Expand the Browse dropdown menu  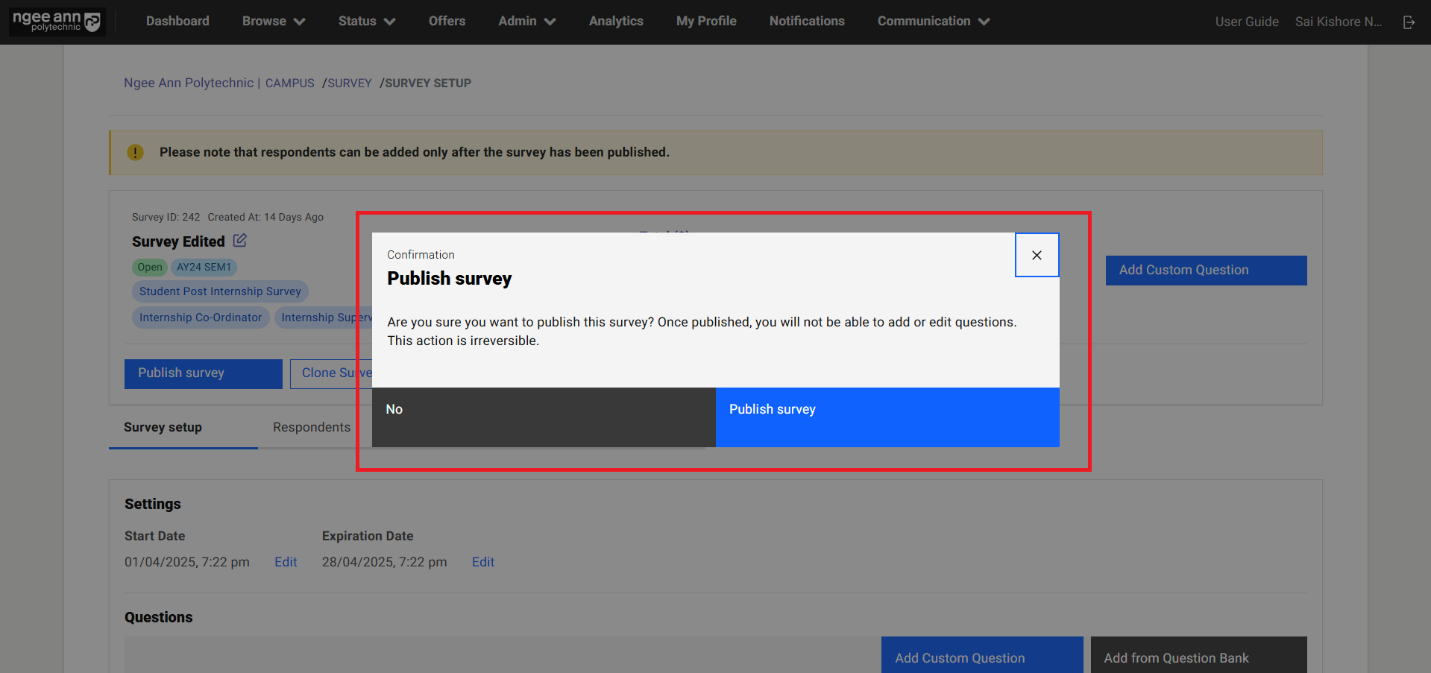[x=273, y=21]
